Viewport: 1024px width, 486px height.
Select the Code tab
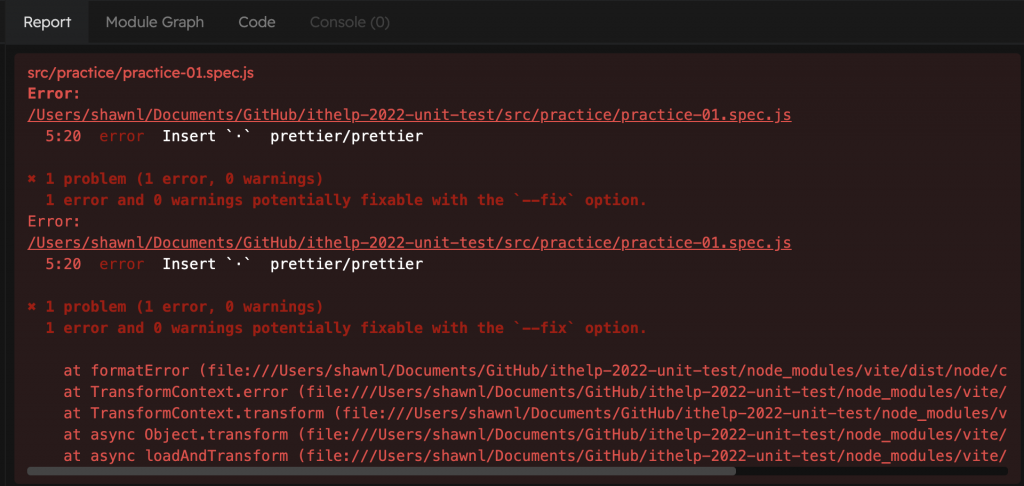(x=256, y=22)
